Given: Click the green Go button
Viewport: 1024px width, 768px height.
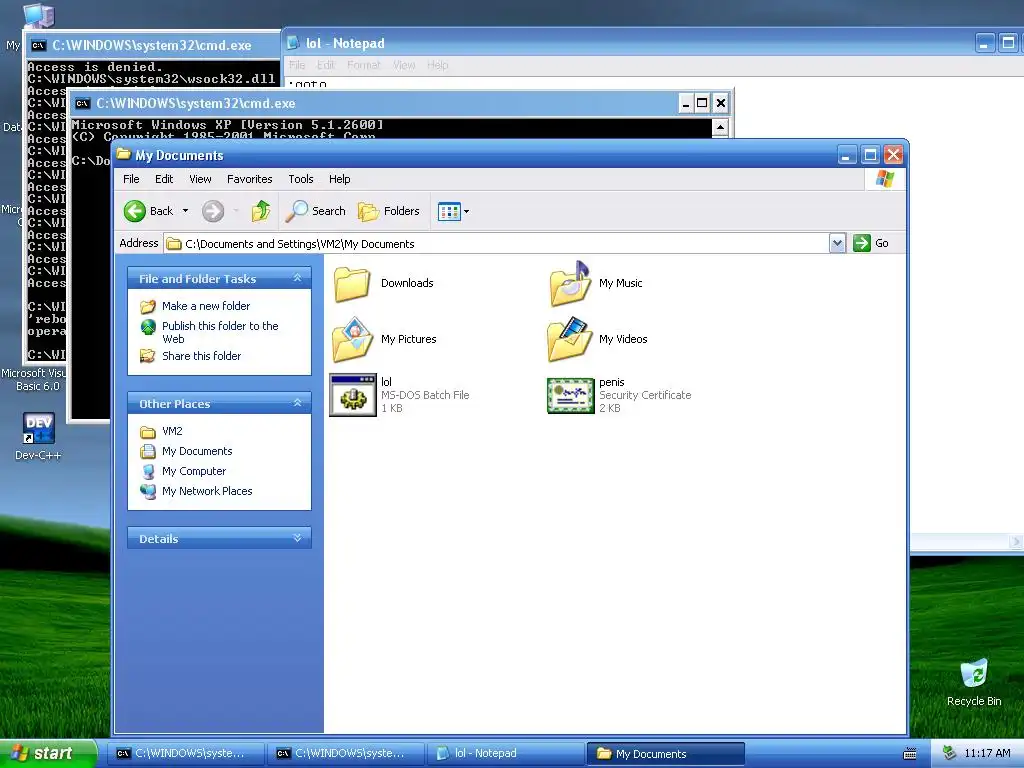Looking at the screenshot, I should [x=871, y=244].
